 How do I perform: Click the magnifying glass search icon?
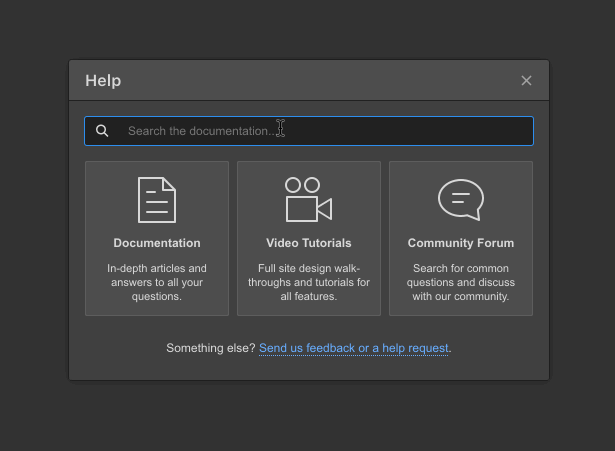pos(102,131)
